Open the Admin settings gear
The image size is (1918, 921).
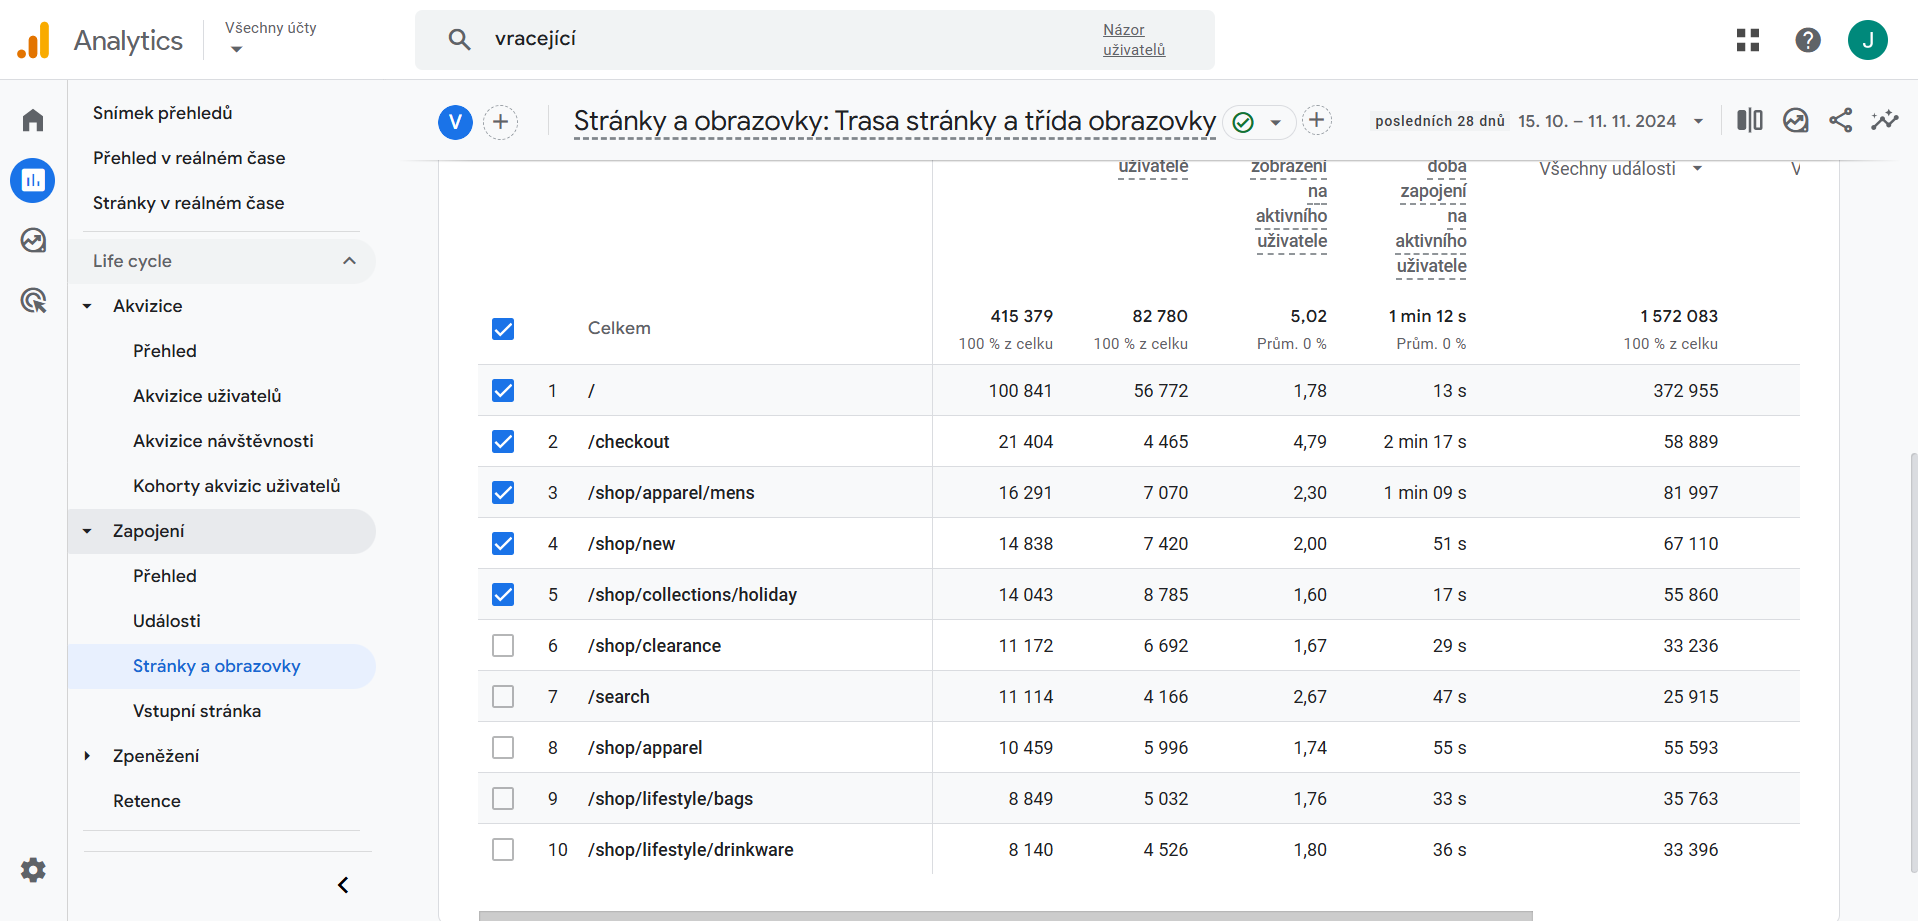click(x=33, y=870)
